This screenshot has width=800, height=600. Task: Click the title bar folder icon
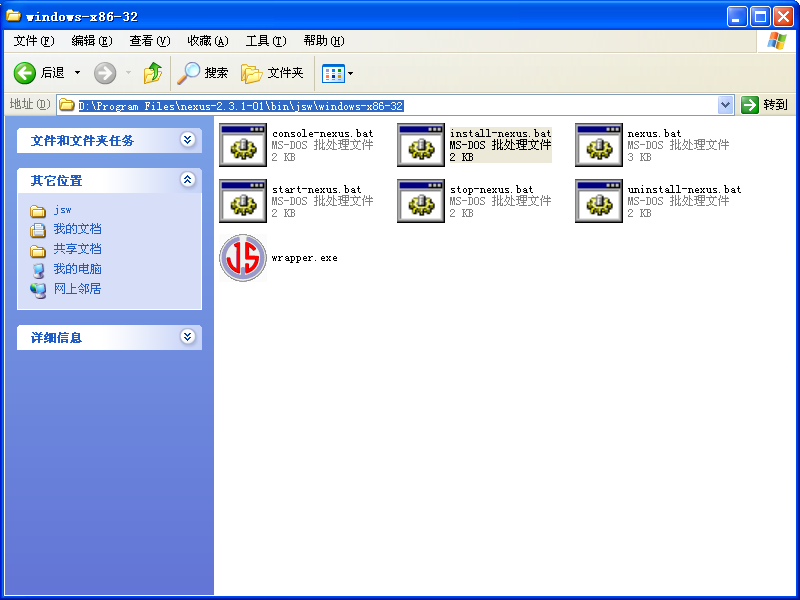pyautogui.click(x=13, y=15)
